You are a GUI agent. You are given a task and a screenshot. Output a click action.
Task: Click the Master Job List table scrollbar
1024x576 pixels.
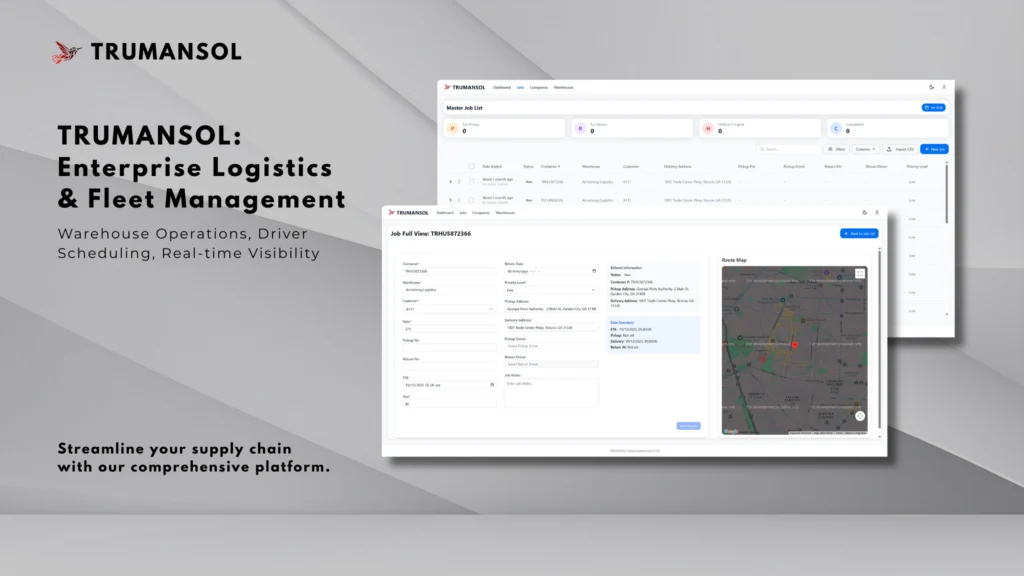coord(947,193)
